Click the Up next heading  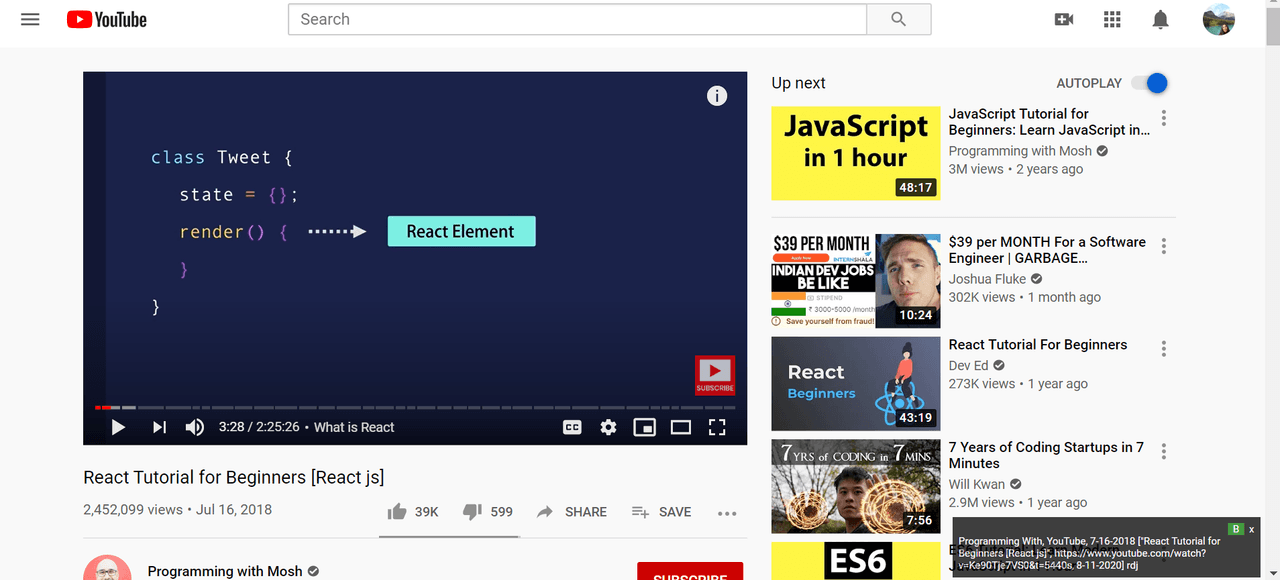(798, 83)
